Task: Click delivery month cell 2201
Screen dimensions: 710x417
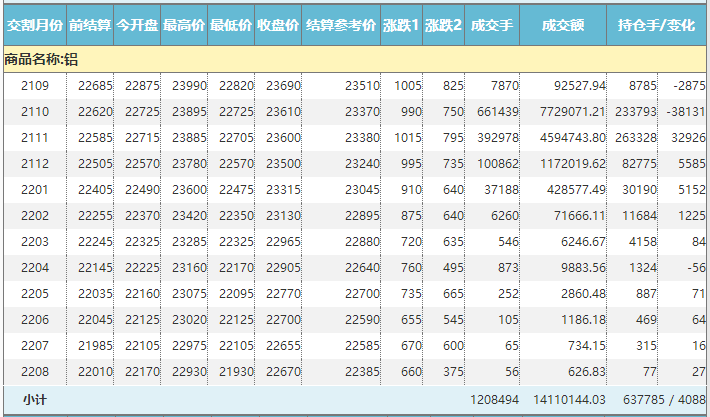Action: click(35, 190)
